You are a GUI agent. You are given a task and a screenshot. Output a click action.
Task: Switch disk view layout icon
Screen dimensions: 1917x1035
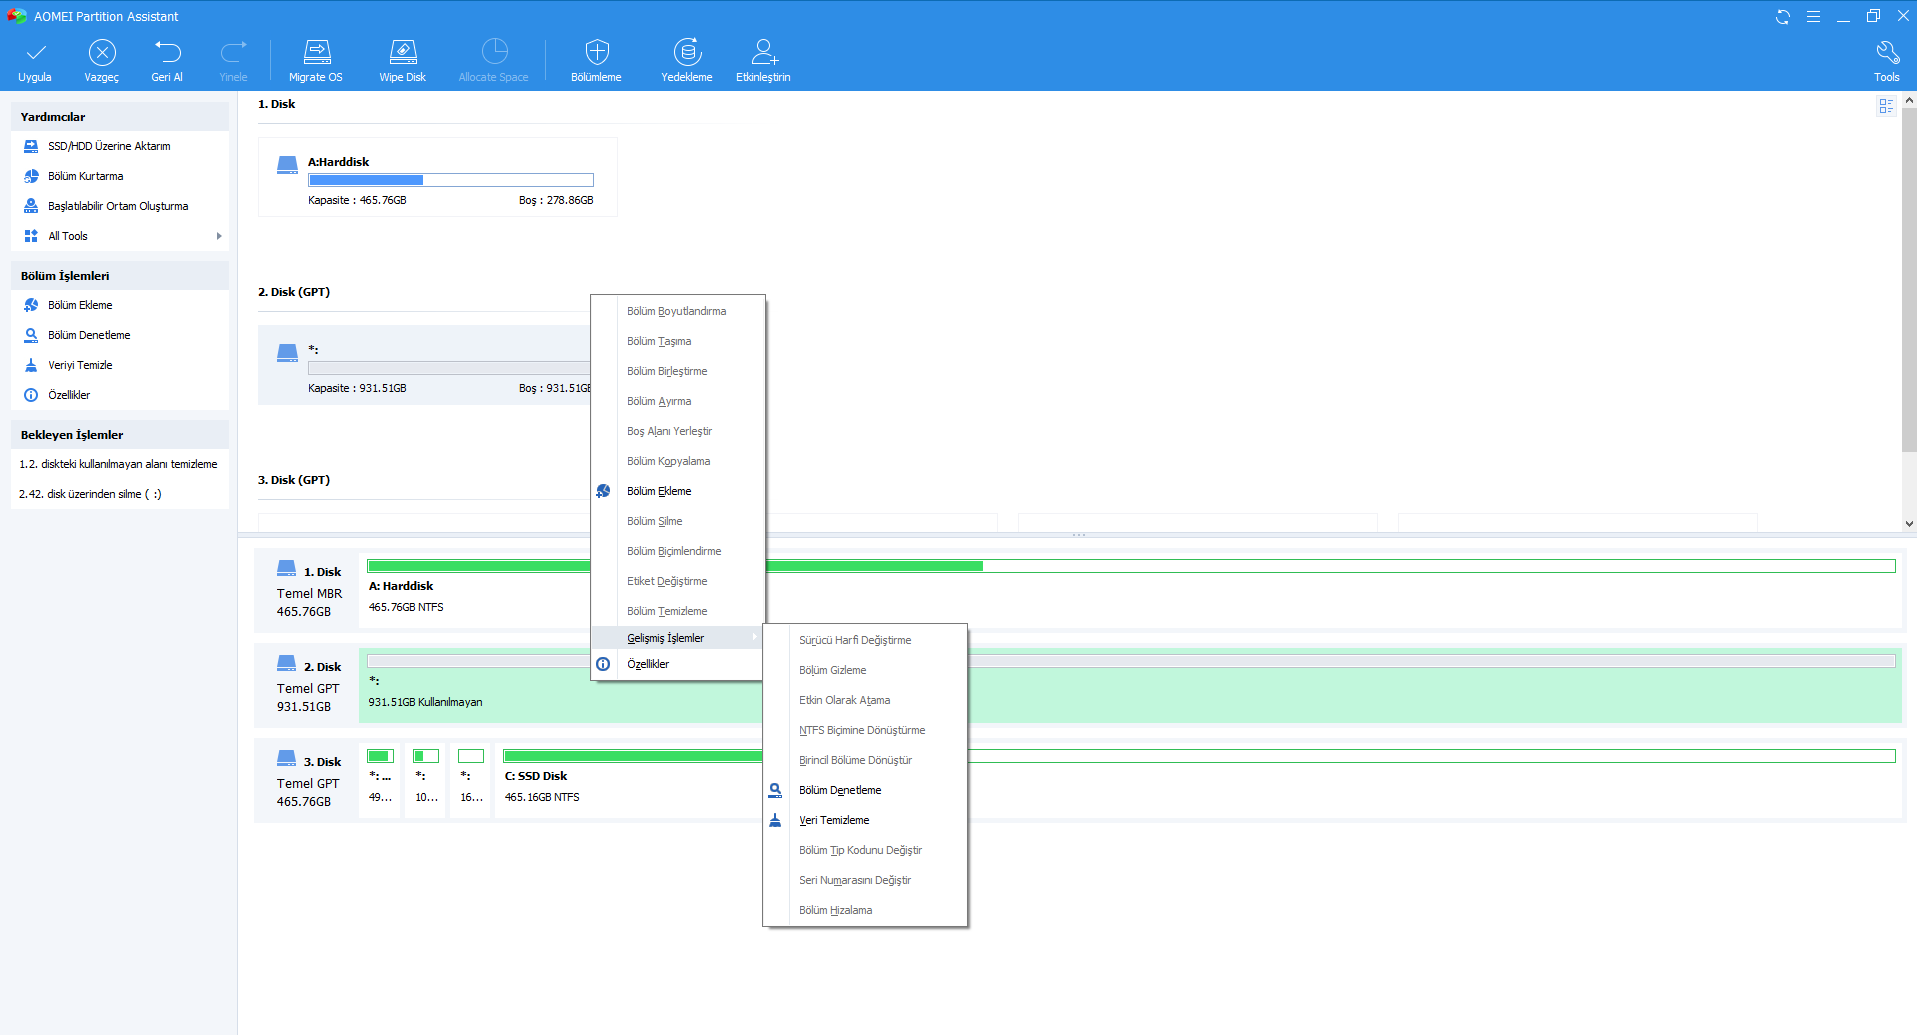click(1886, 106)
